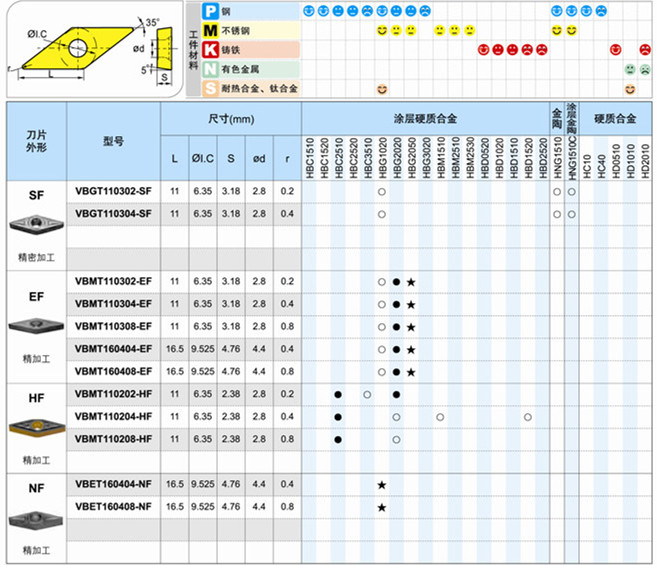Click the gold HF insert shape image

(36, 427)
